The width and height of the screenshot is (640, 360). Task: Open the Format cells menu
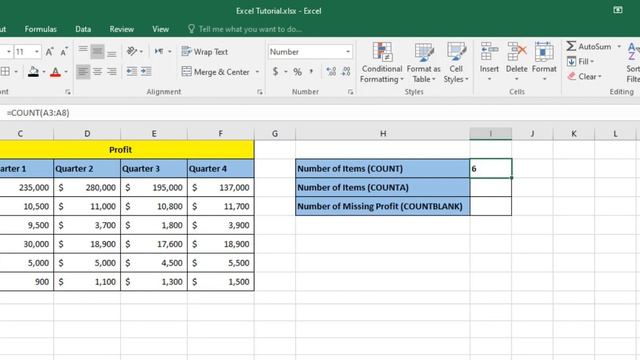pyautogui.click(x=544, y=61)
